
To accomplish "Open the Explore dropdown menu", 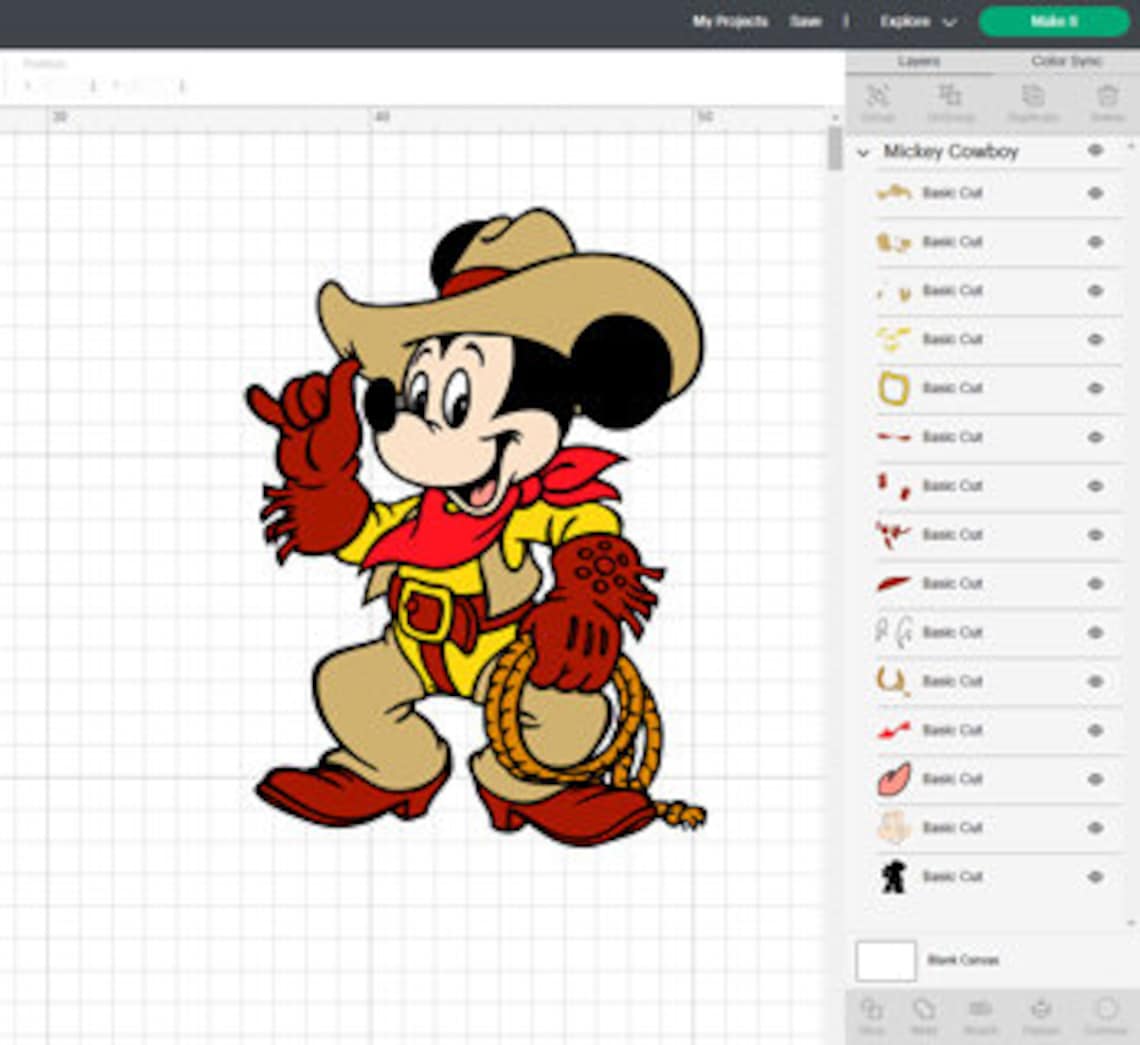I will (x=918, y=21).
